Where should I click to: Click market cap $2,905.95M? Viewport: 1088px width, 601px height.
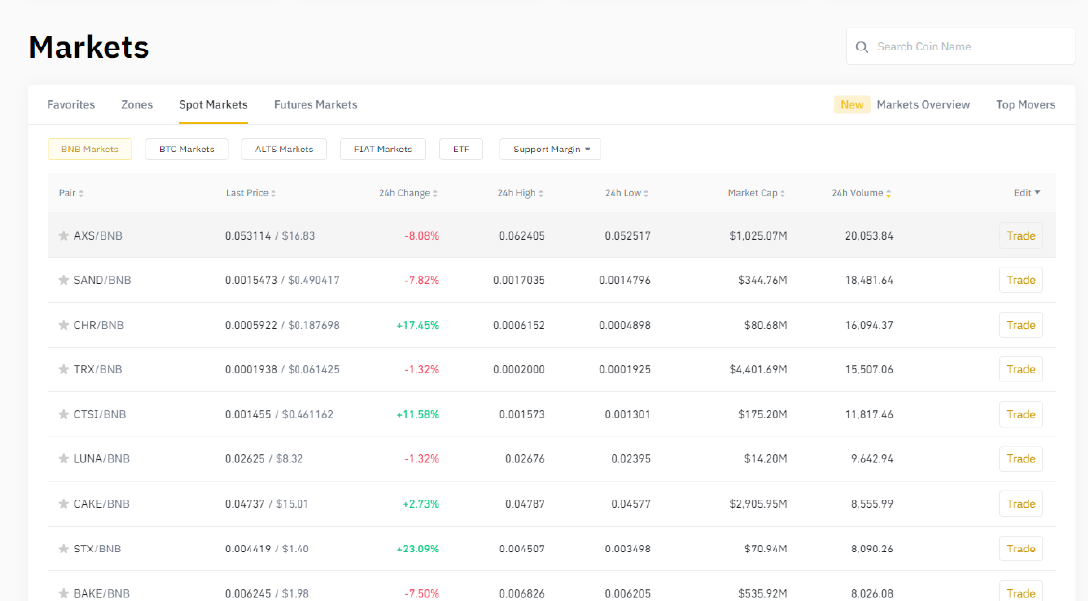[x=758, y=504]
